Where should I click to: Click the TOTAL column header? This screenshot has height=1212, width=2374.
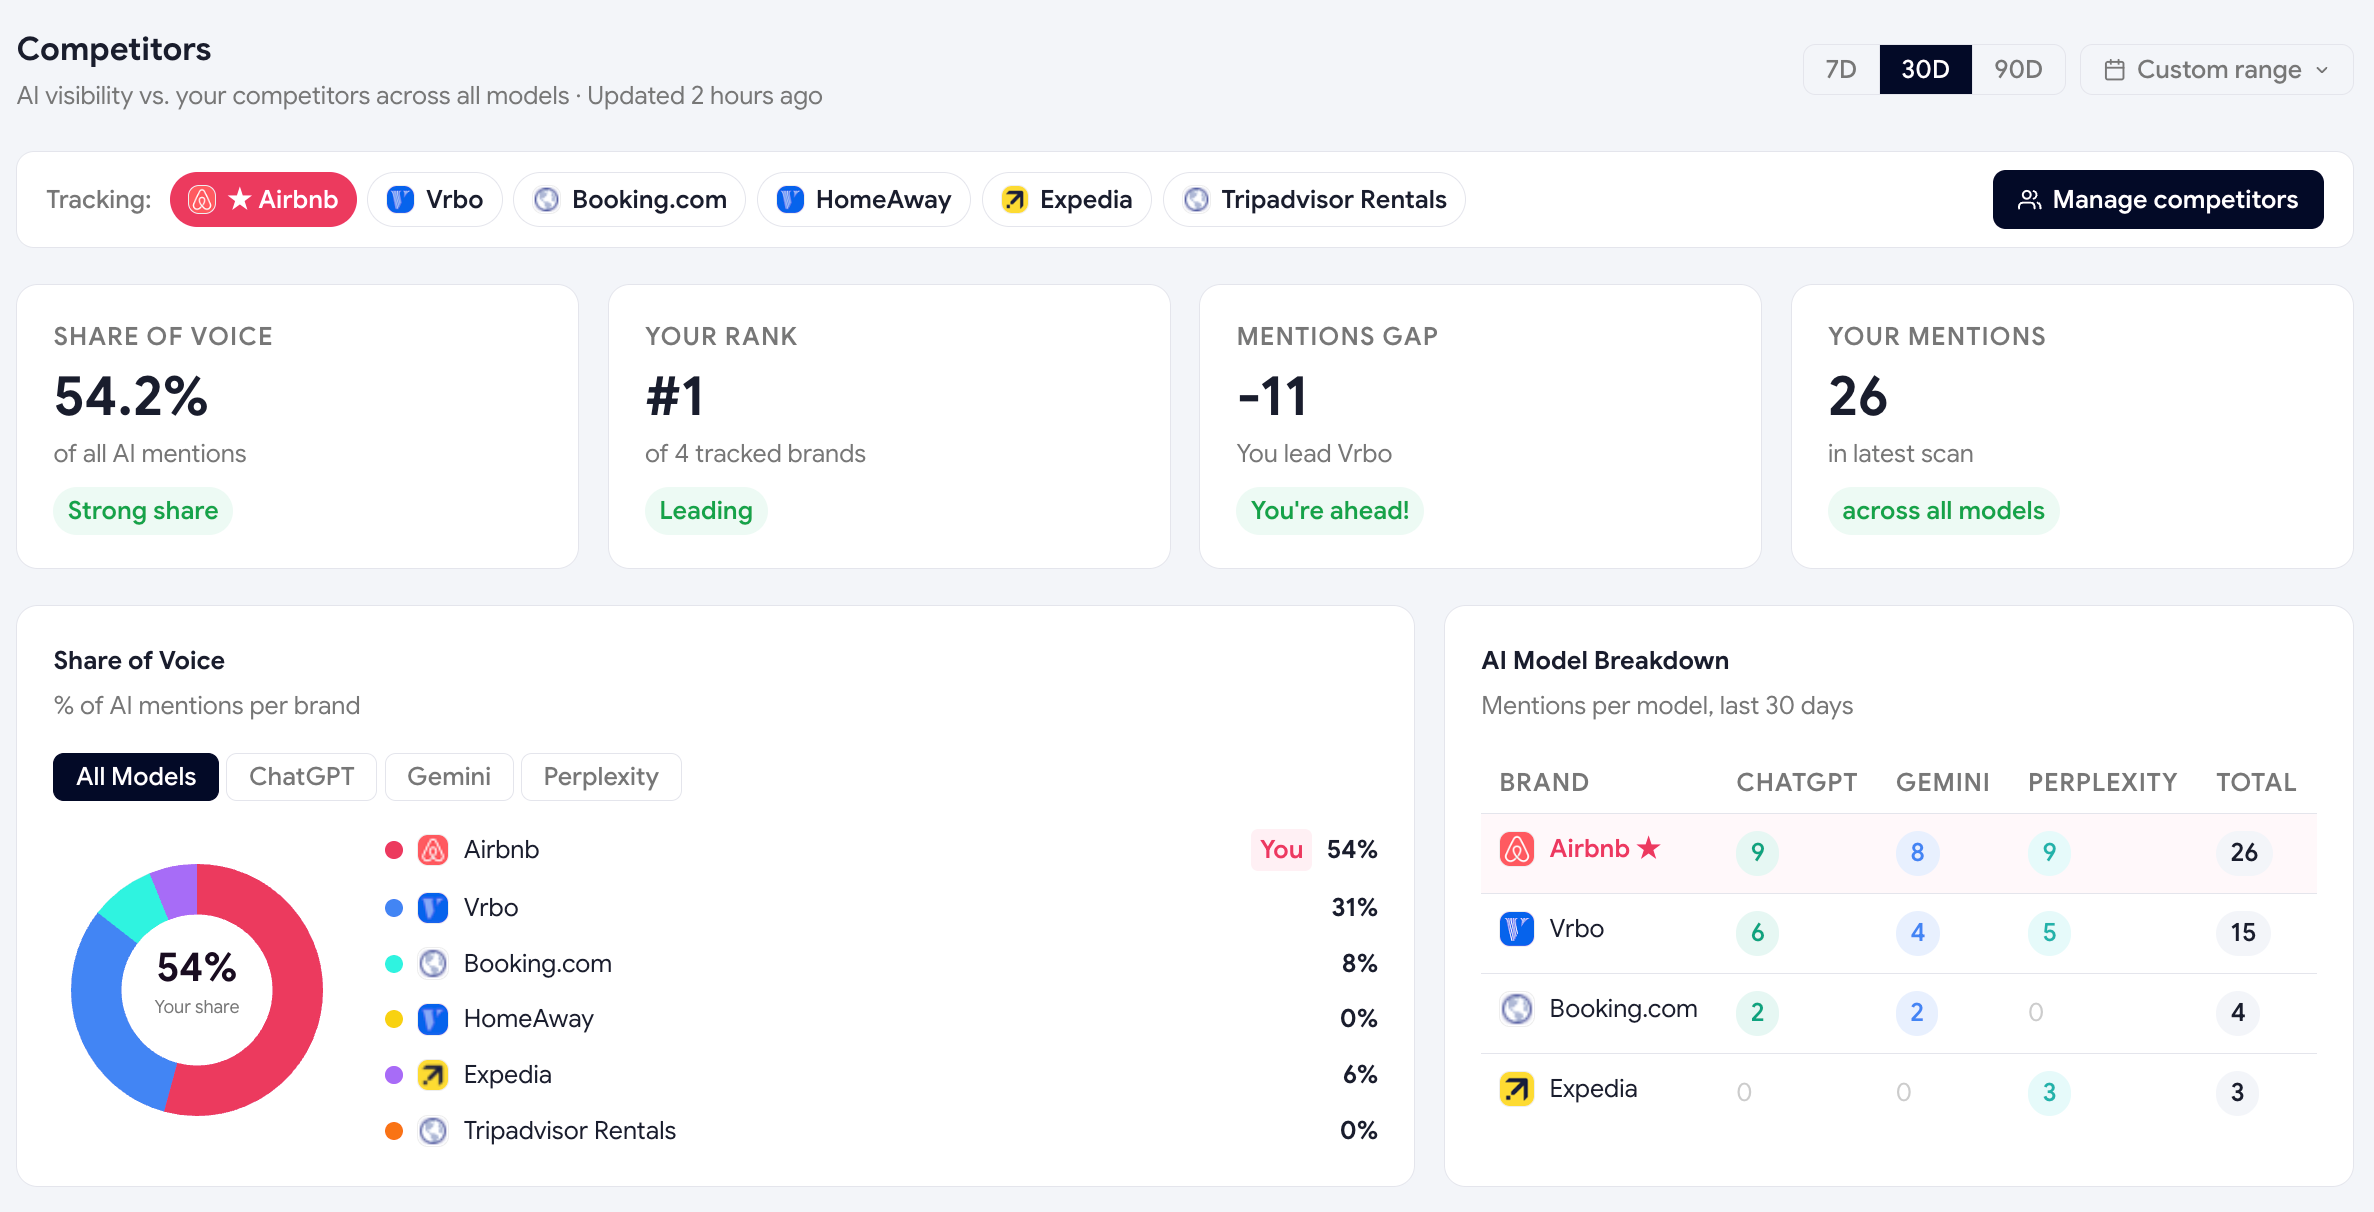click(2256, 782)
